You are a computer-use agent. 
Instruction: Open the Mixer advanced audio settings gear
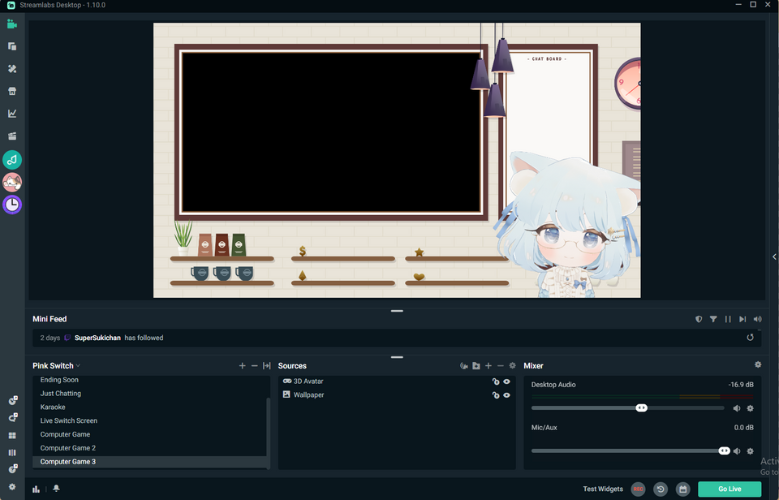(758, 365)
